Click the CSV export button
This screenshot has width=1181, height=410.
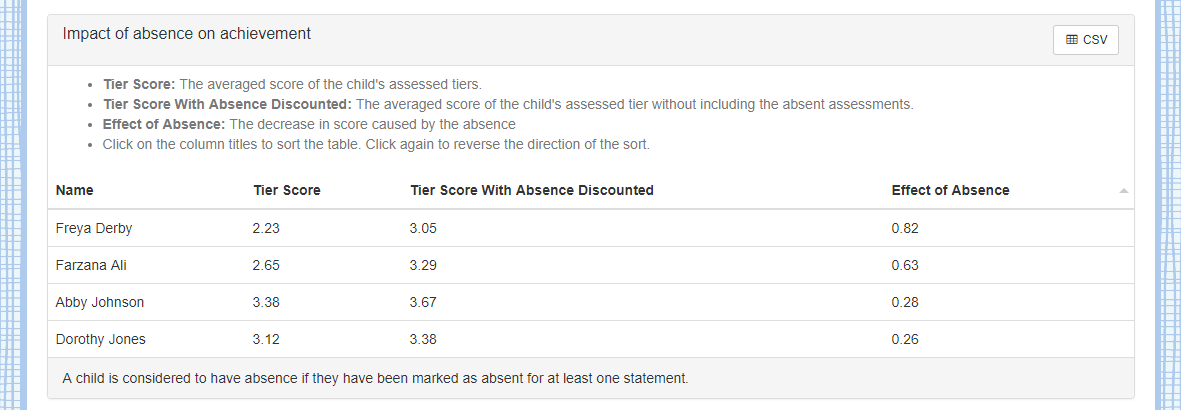[x=1085, y=40]
